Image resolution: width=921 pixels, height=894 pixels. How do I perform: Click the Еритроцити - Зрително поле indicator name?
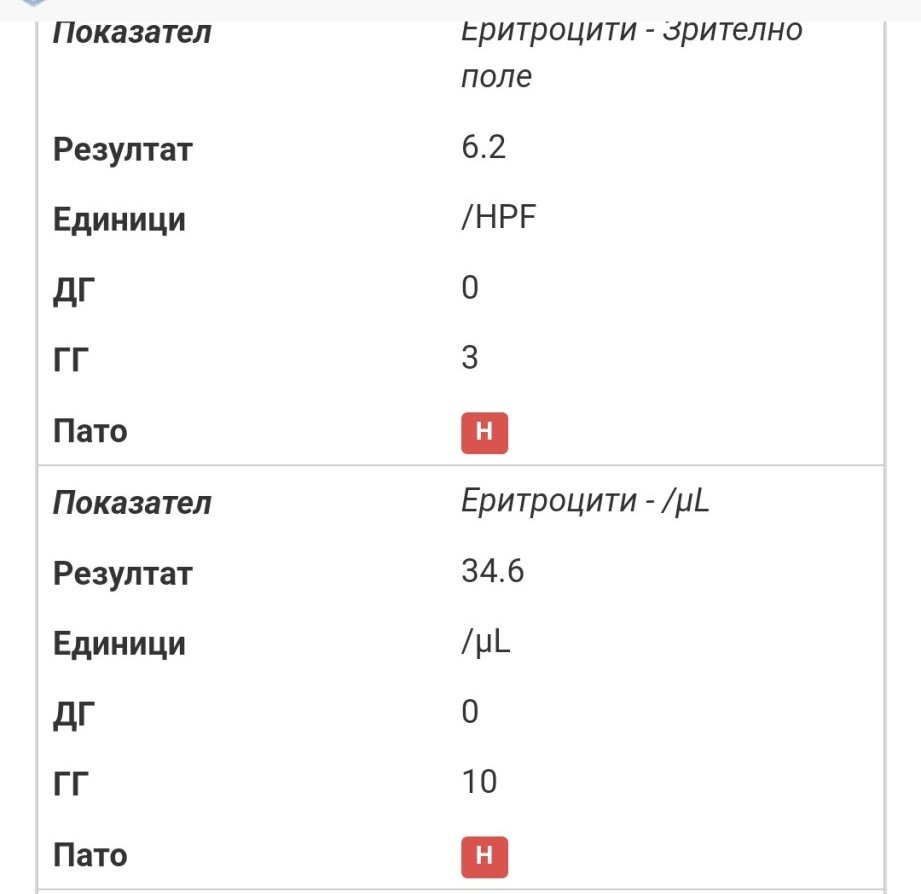click(631, 52)
